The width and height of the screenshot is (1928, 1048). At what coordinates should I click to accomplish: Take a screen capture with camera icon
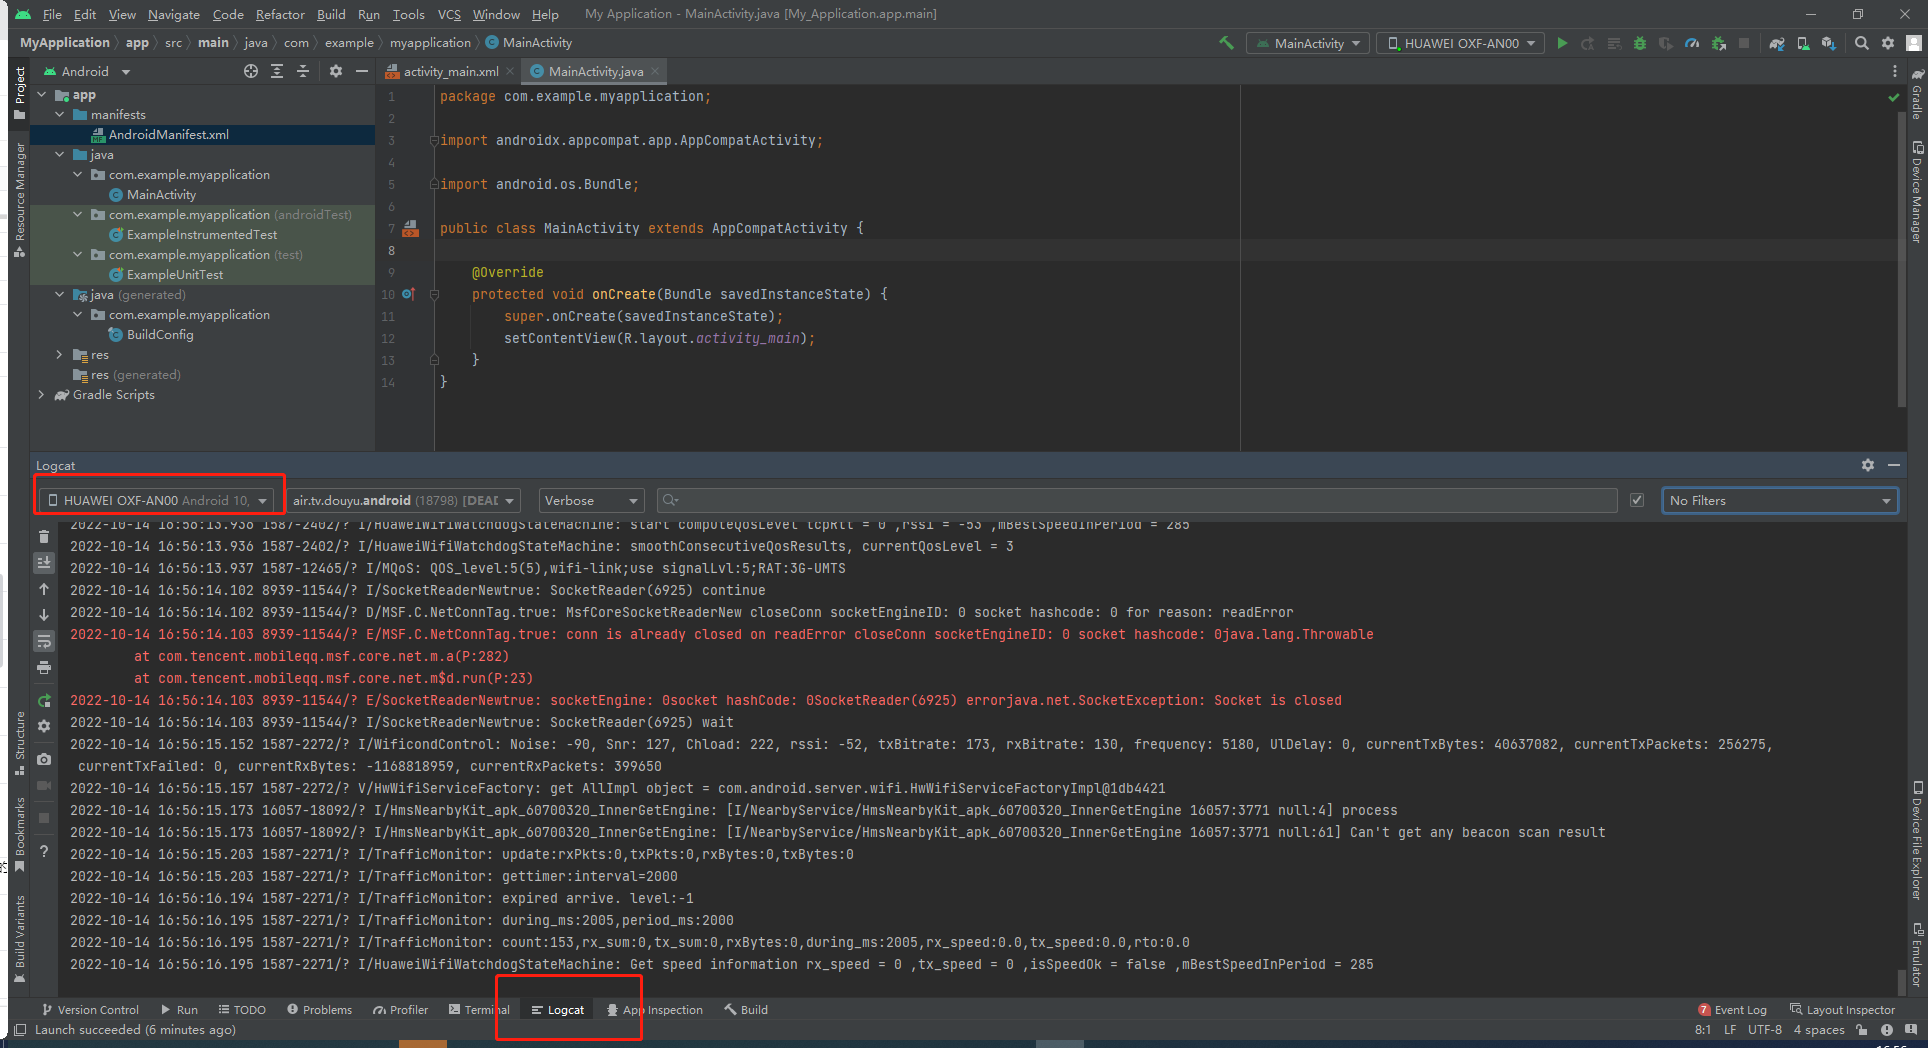pos(44,759)
